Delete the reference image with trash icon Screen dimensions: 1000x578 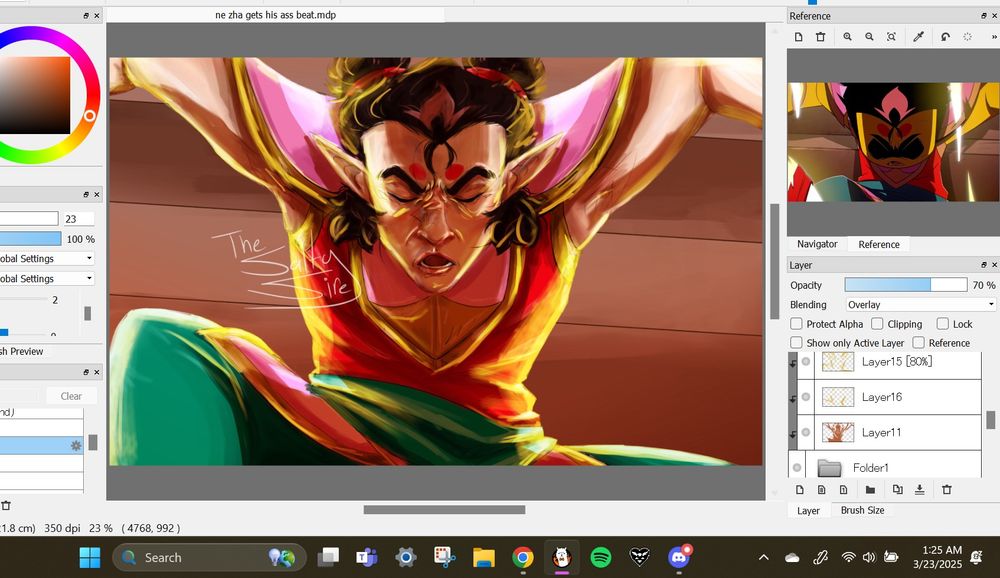pyautogui.click(x=821, y=37)
